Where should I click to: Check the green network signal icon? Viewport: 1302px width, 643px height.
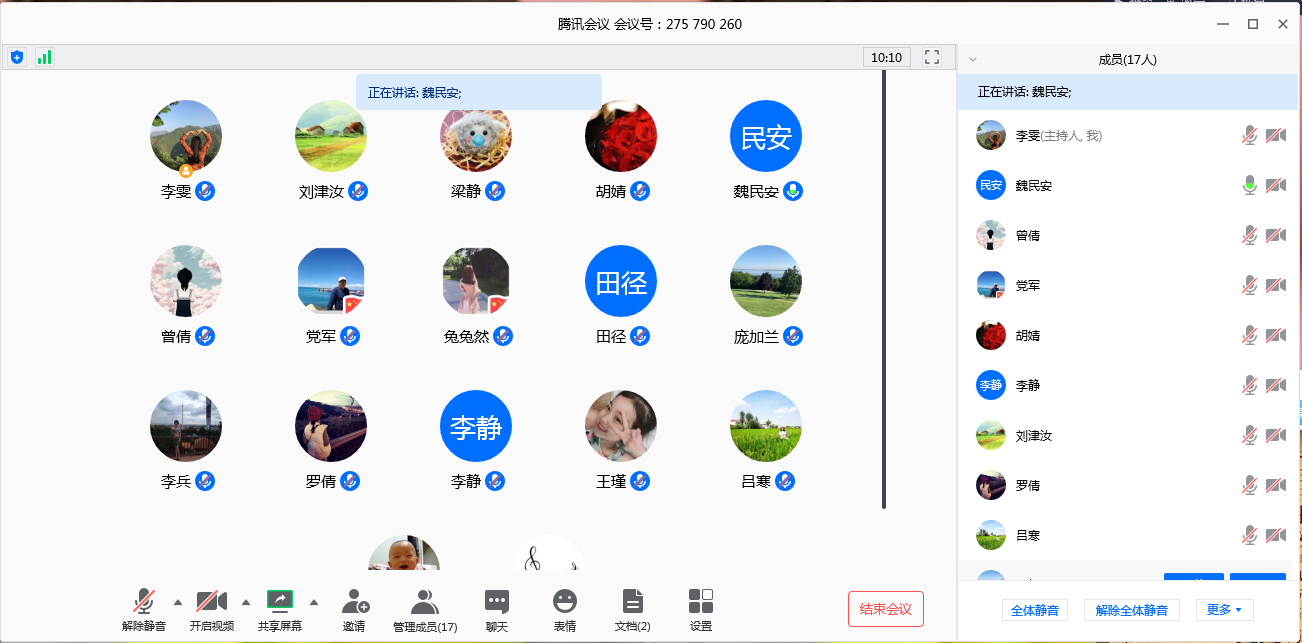tap(44, 57)
